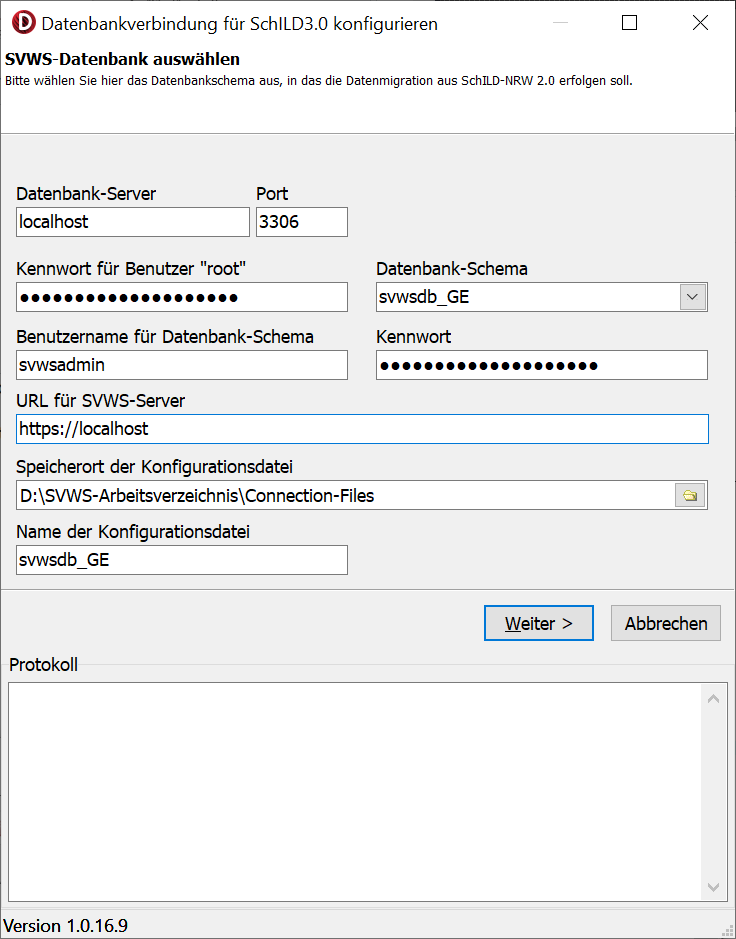736x939 pixels.
Task: Minimize the configuration dialog window
Action: (561, 23)
